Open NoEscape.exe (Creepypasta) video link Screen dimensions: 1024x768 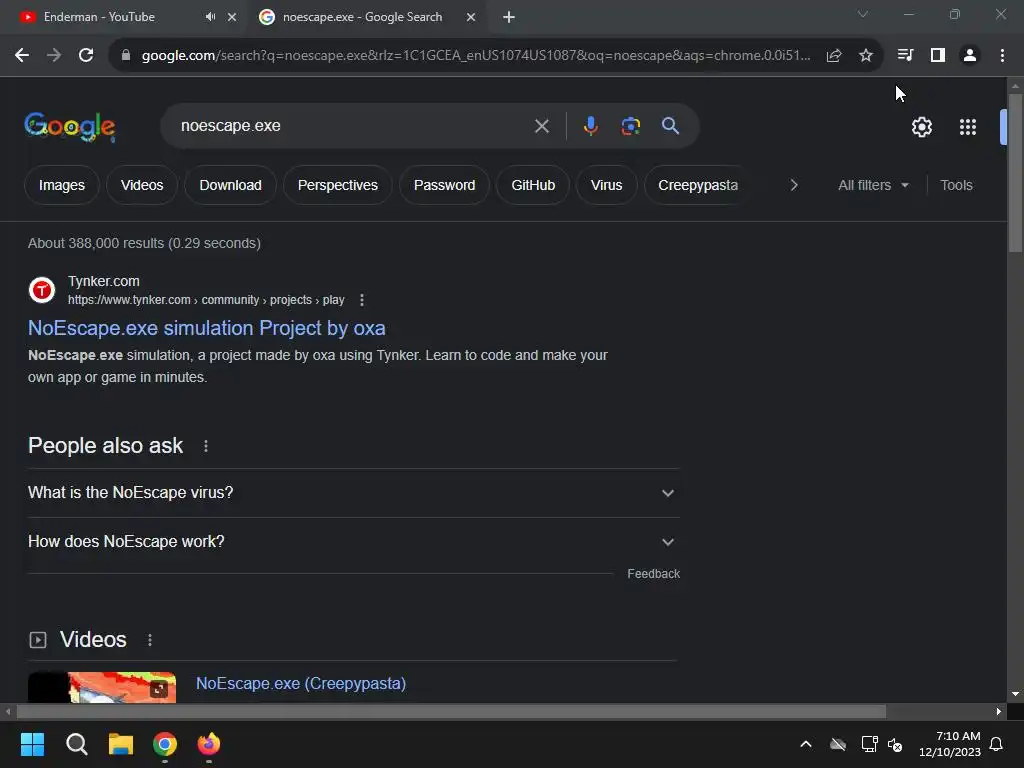pos(301,684)
